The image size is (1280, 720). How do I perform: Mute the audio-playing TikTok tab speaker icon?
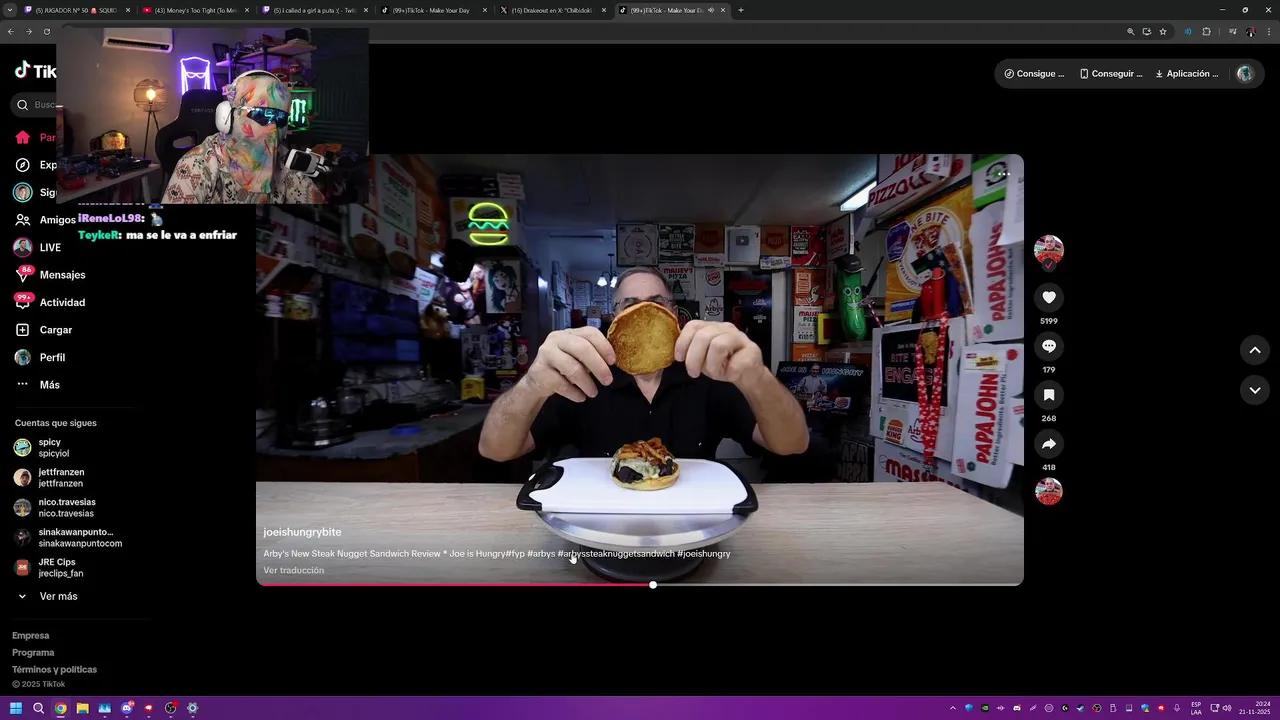click(x=711, y=10)
